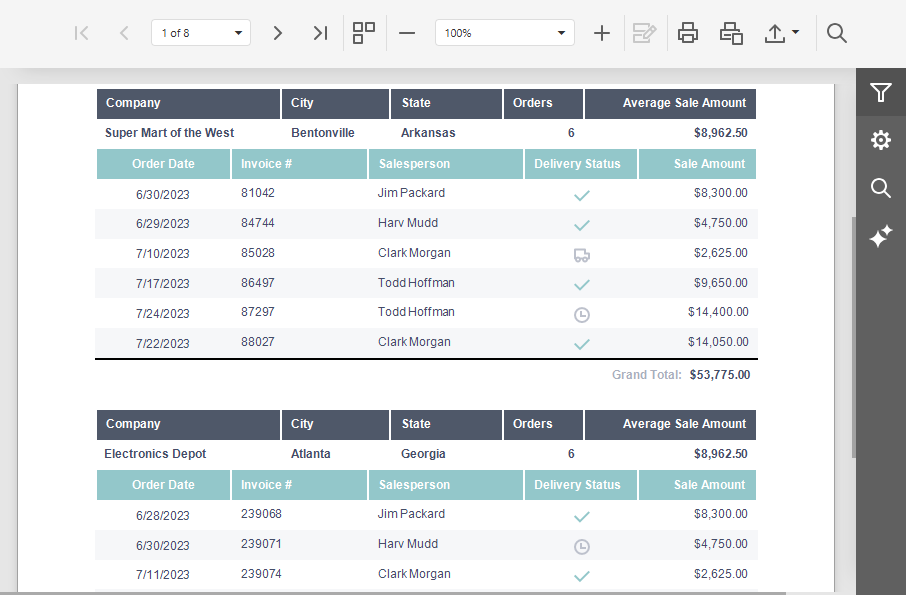Click delivered checkmark for invoice 81042
906x595 pixels.
coord(581,195)
